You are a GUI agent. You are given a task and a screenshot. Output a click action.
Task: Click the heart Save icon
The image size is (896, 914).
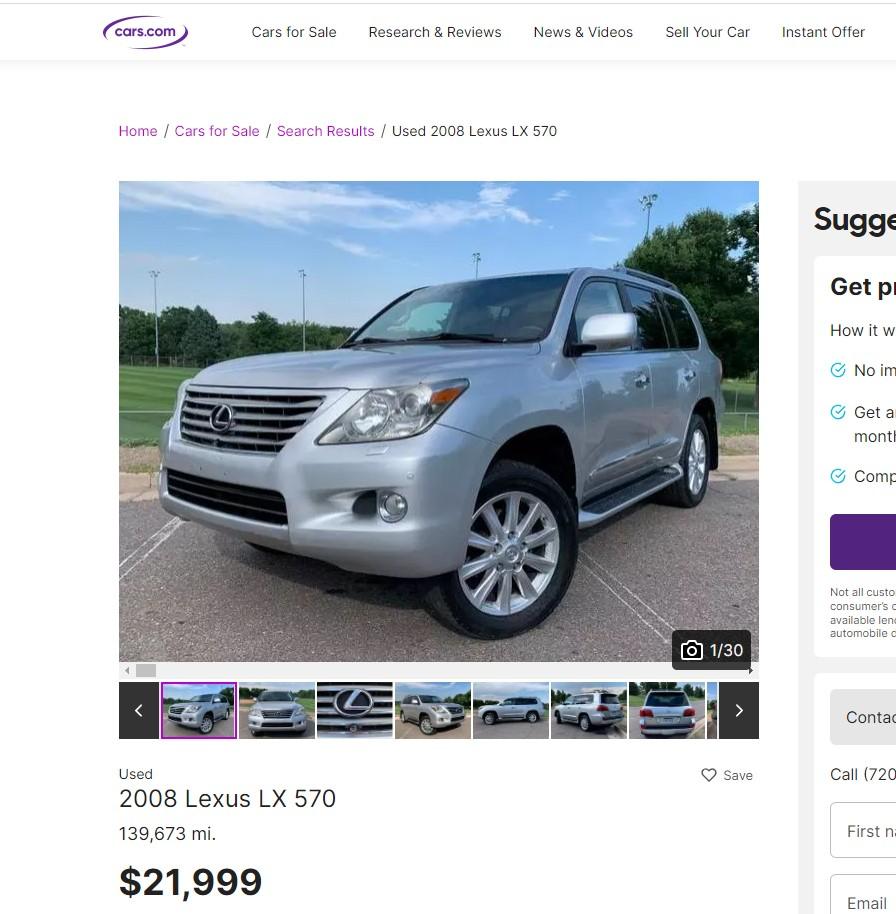pyautogui.click(x=708, y=775)
